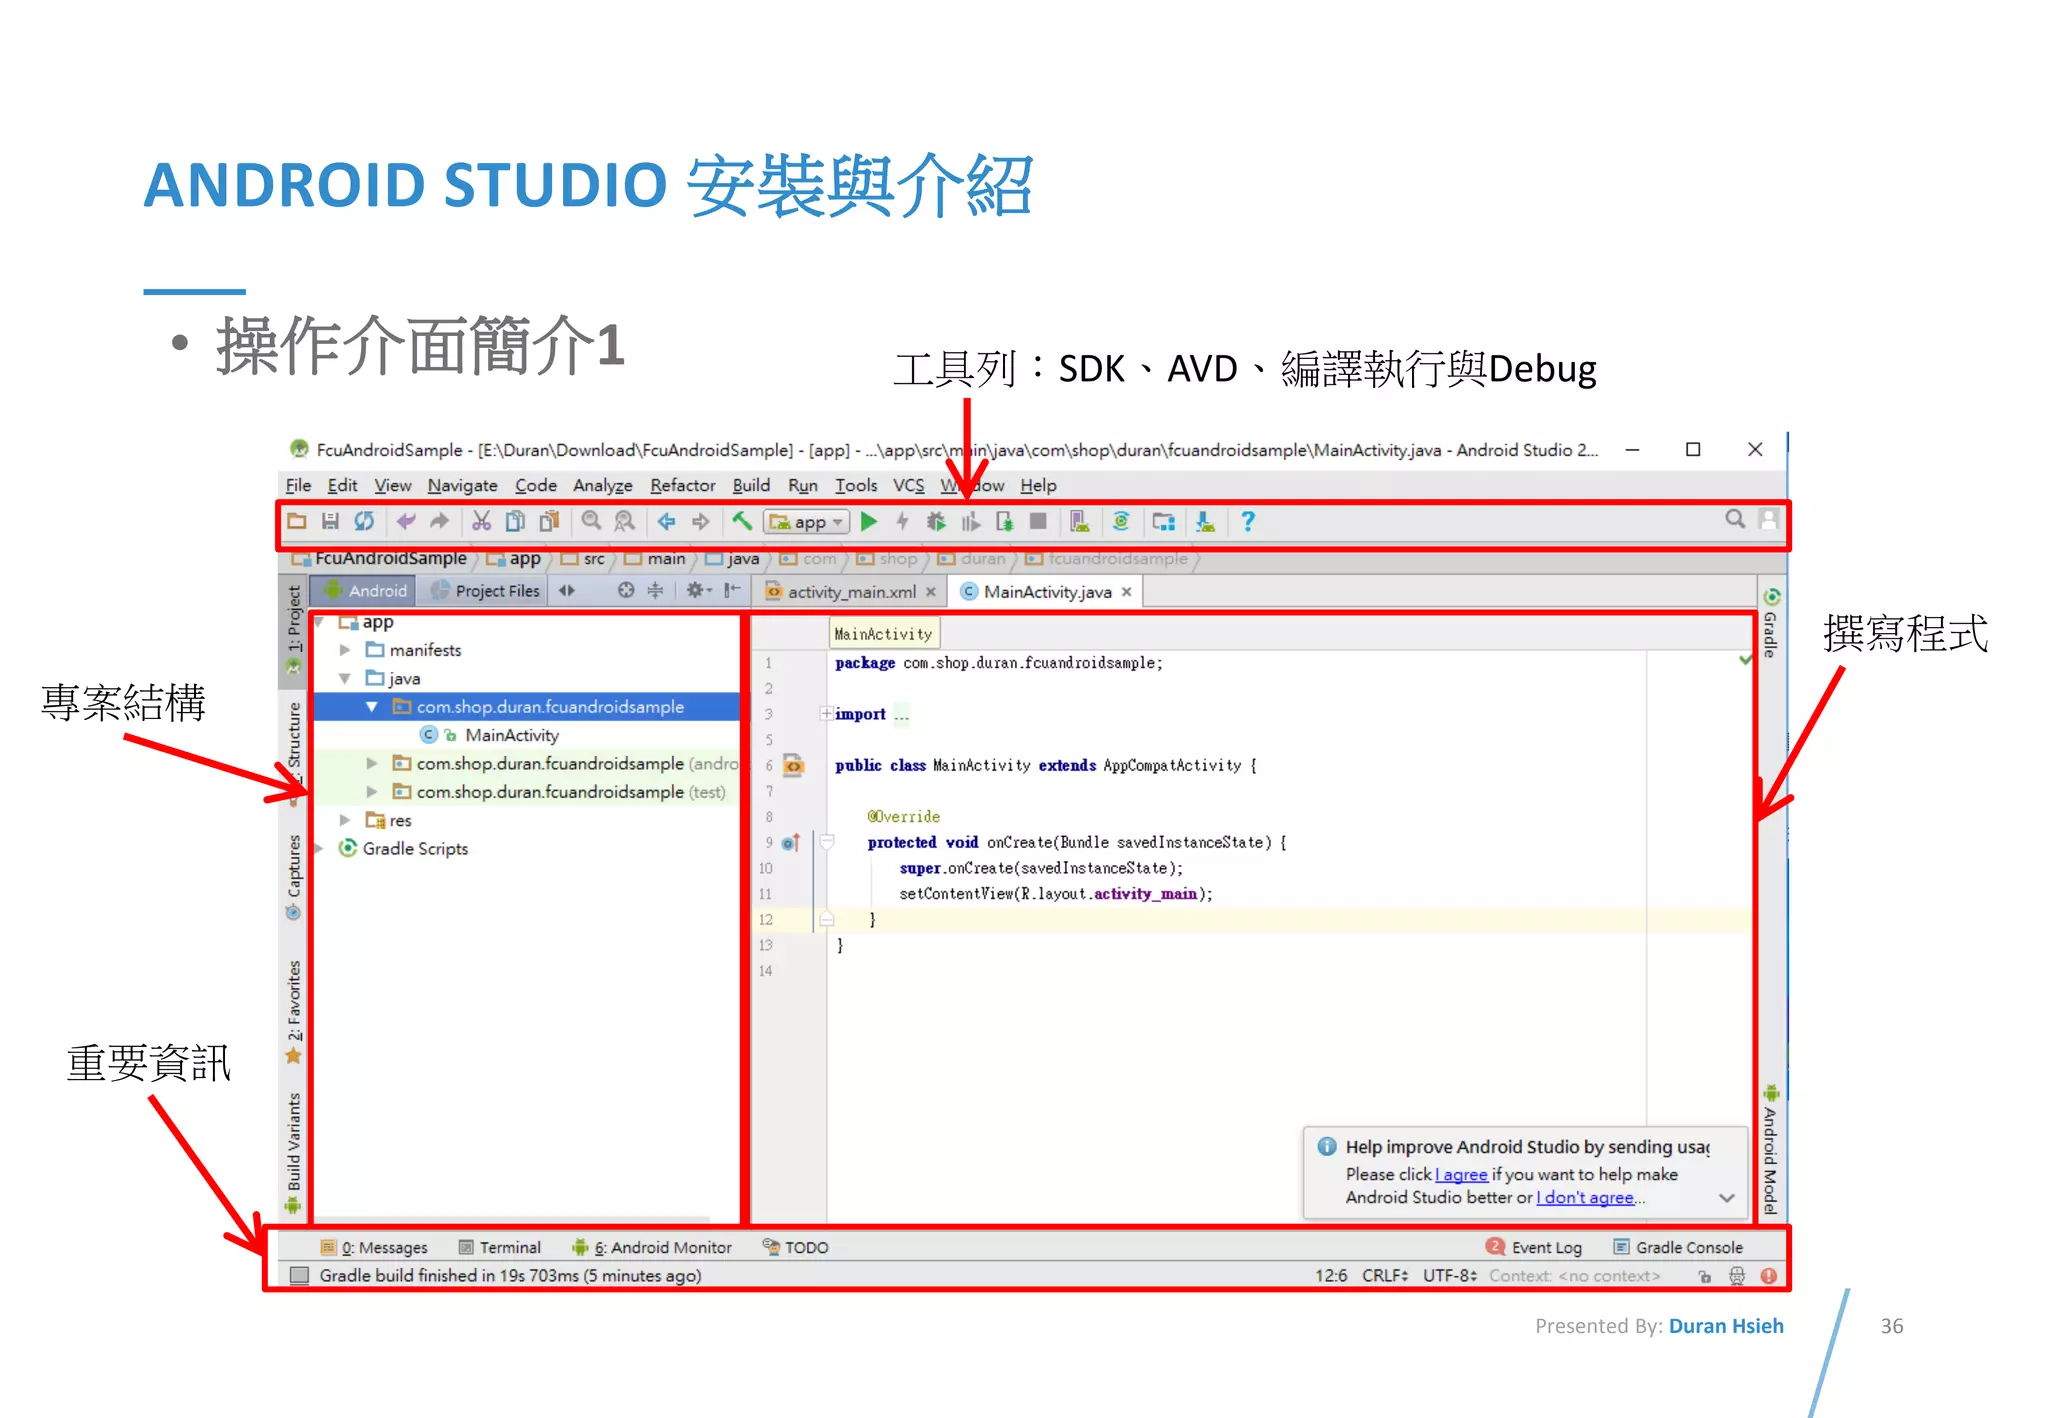Screen dimensions: 2048x1418
Task: Select the Project Files view tab
Action: (x=486, y=591)
